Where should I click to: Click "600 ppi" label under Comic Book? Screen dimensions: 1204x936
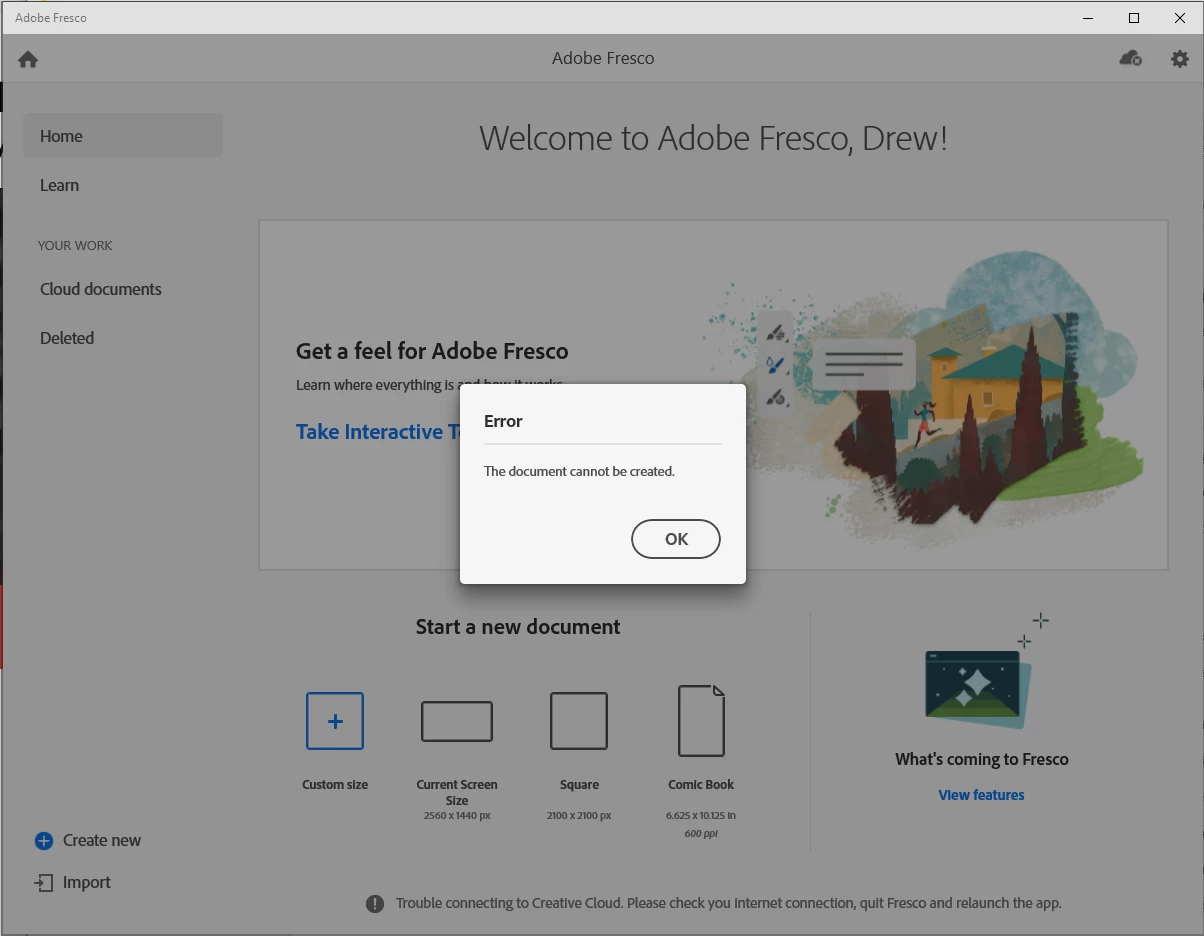coord(701,833)
